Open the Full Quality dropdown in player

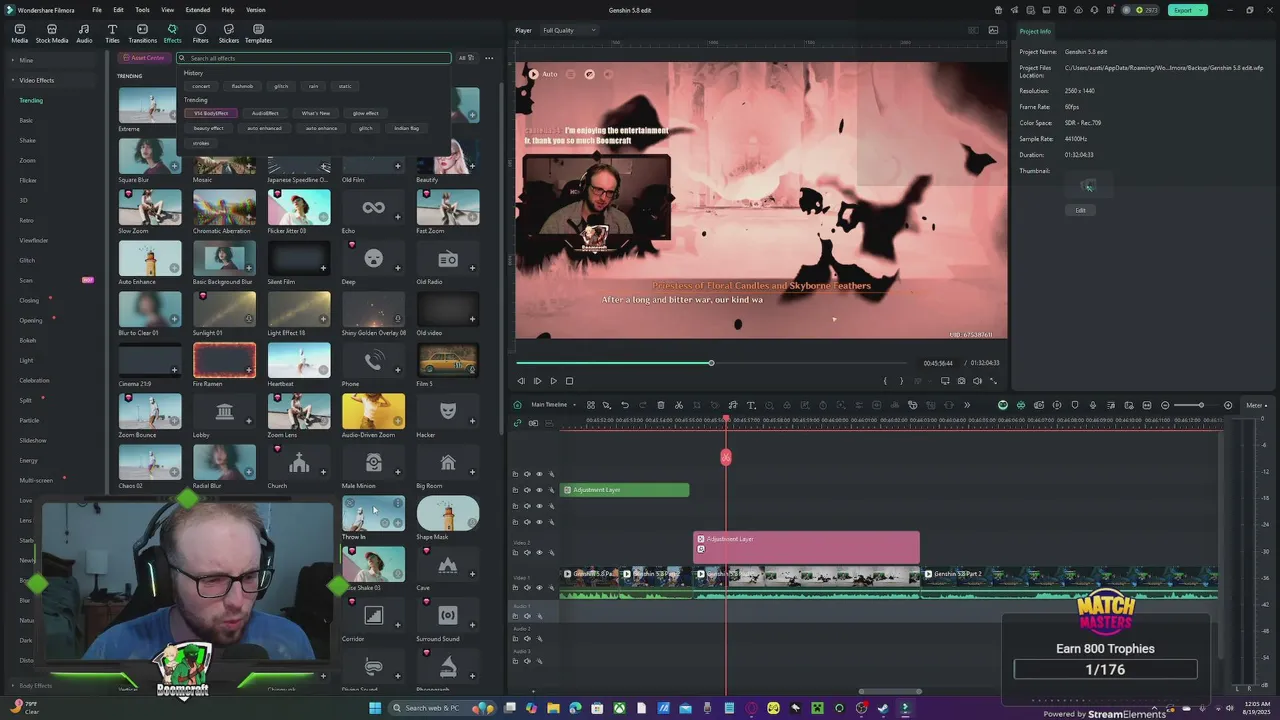[568, 30]
